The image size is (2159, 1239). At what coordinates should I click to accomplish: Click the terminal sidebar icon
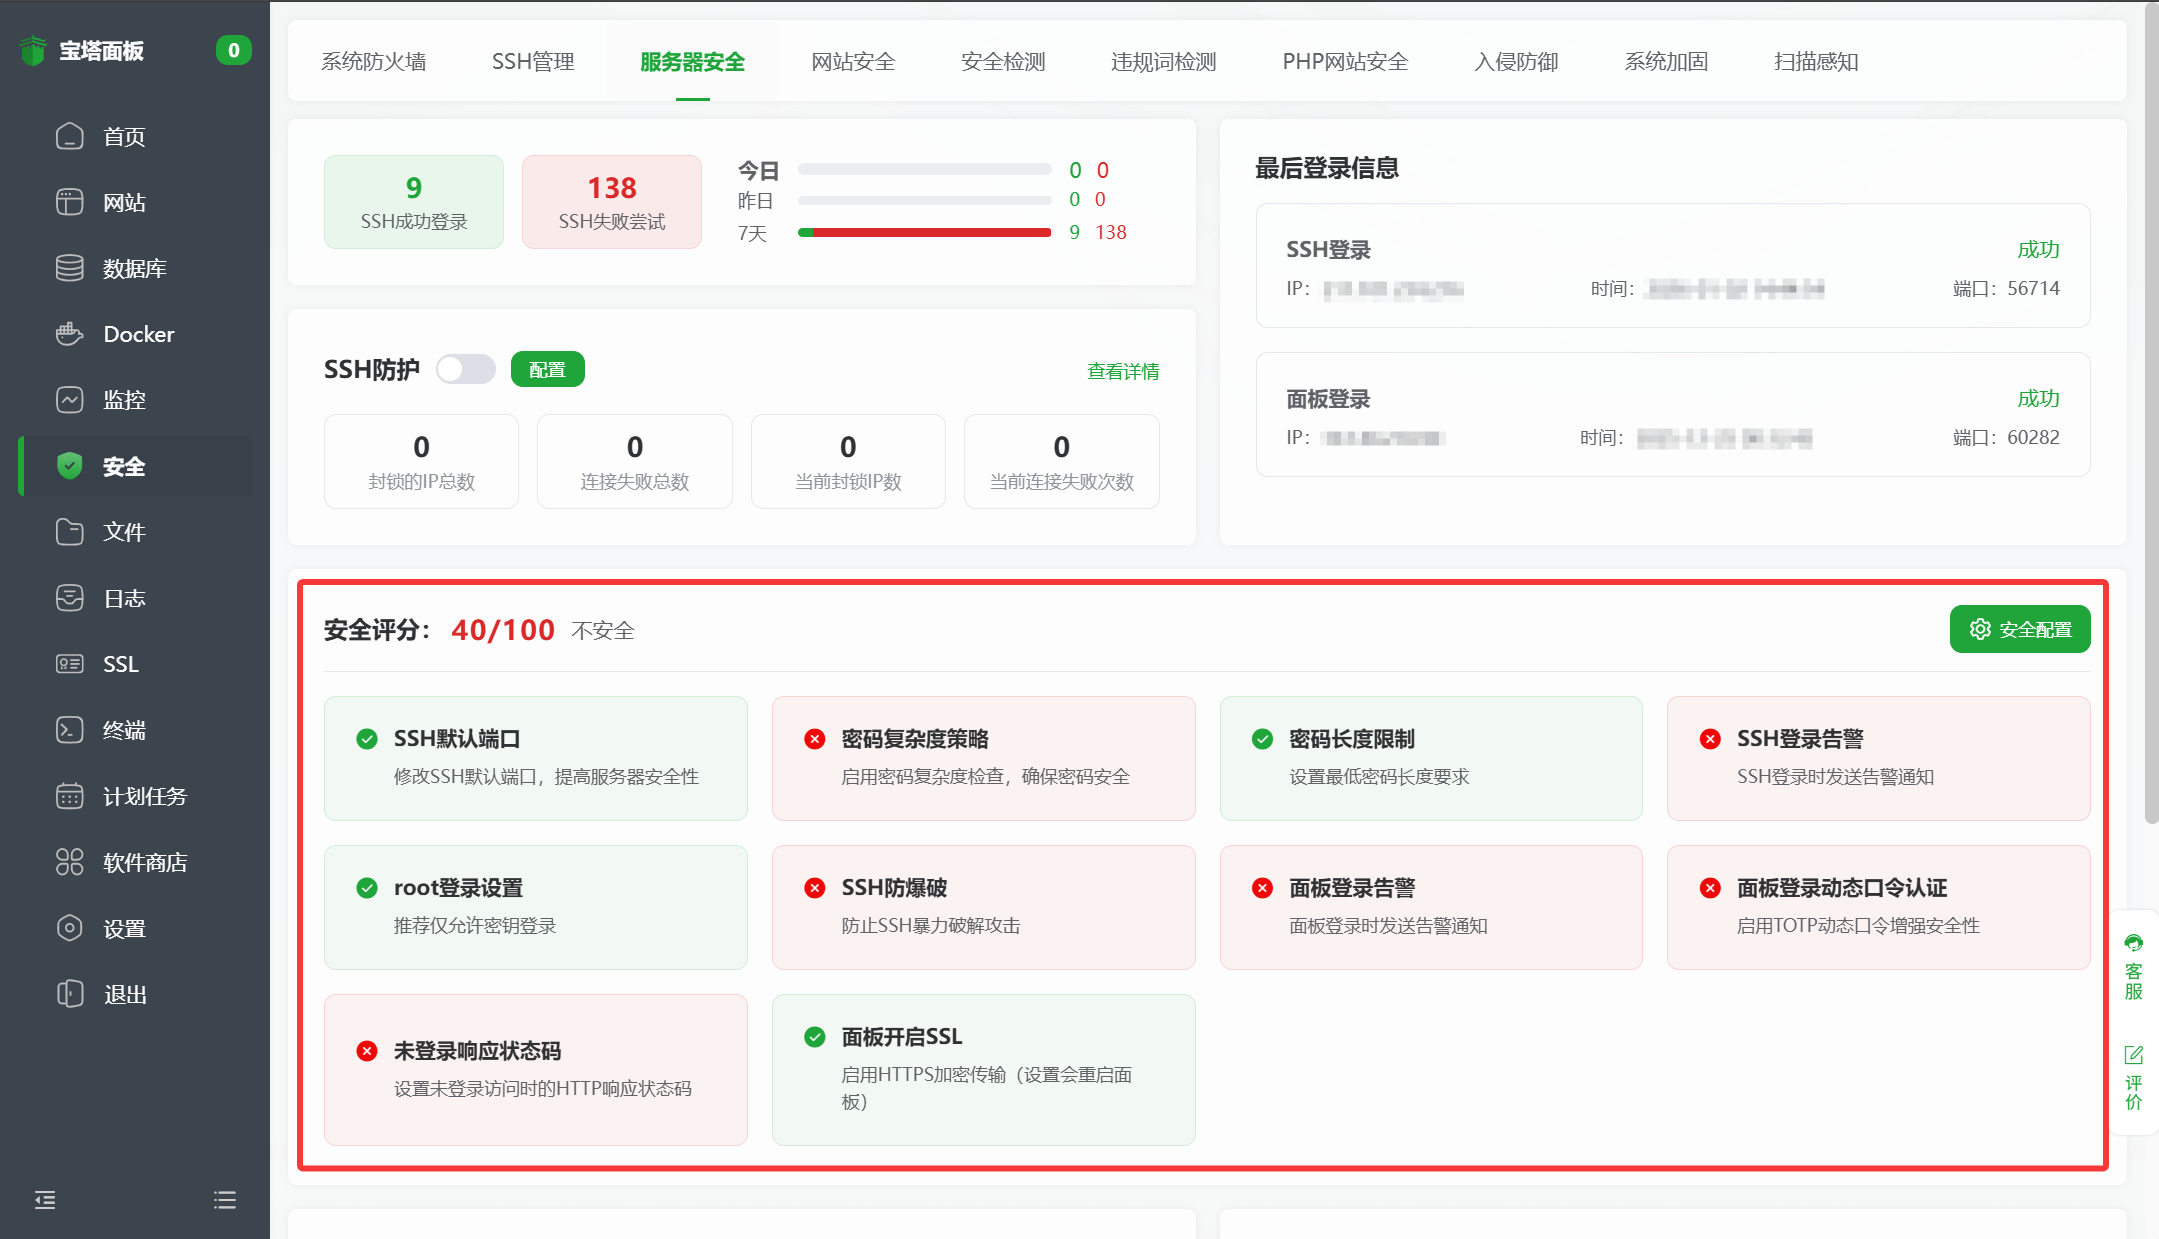tap(69, 730)
